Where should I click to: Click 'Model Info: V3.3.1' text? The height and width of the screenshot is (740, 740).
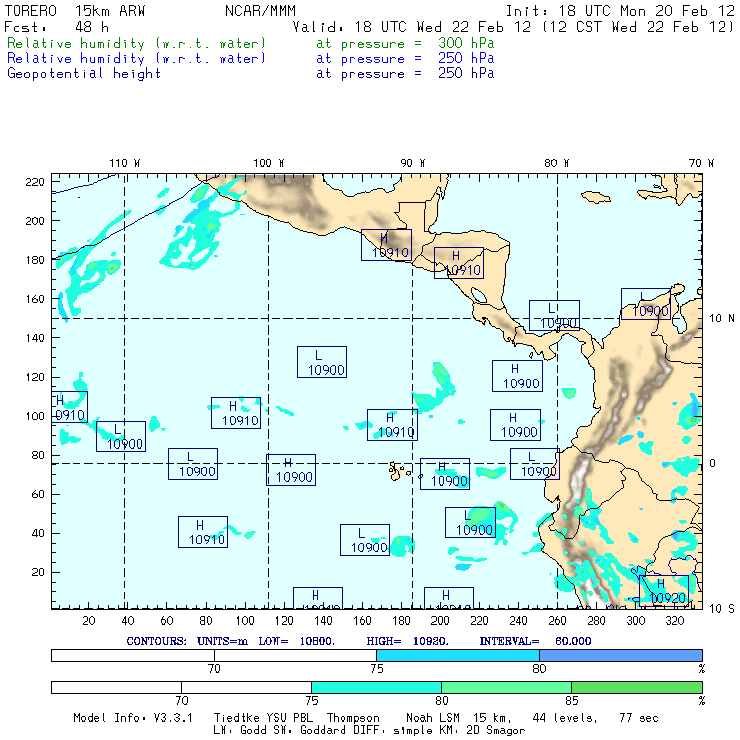pos(133,718)
